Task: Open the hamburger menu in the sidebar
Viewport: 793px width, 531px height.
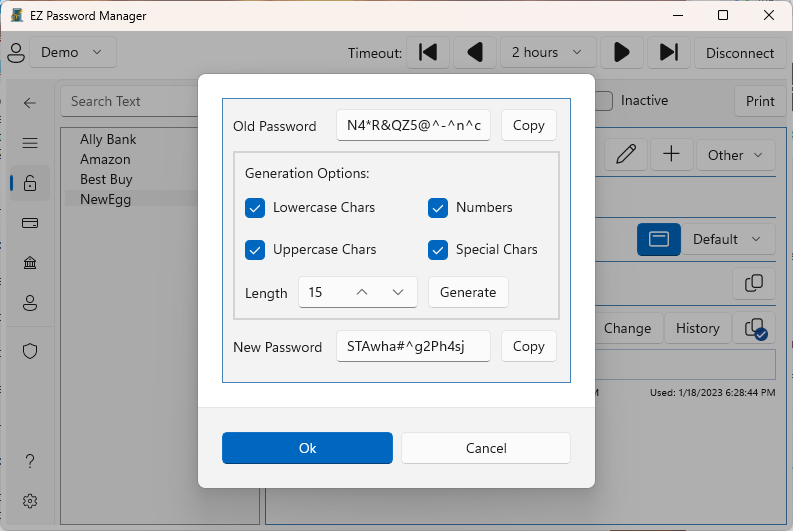Action: pyautogui.click(x=30, y=143)
